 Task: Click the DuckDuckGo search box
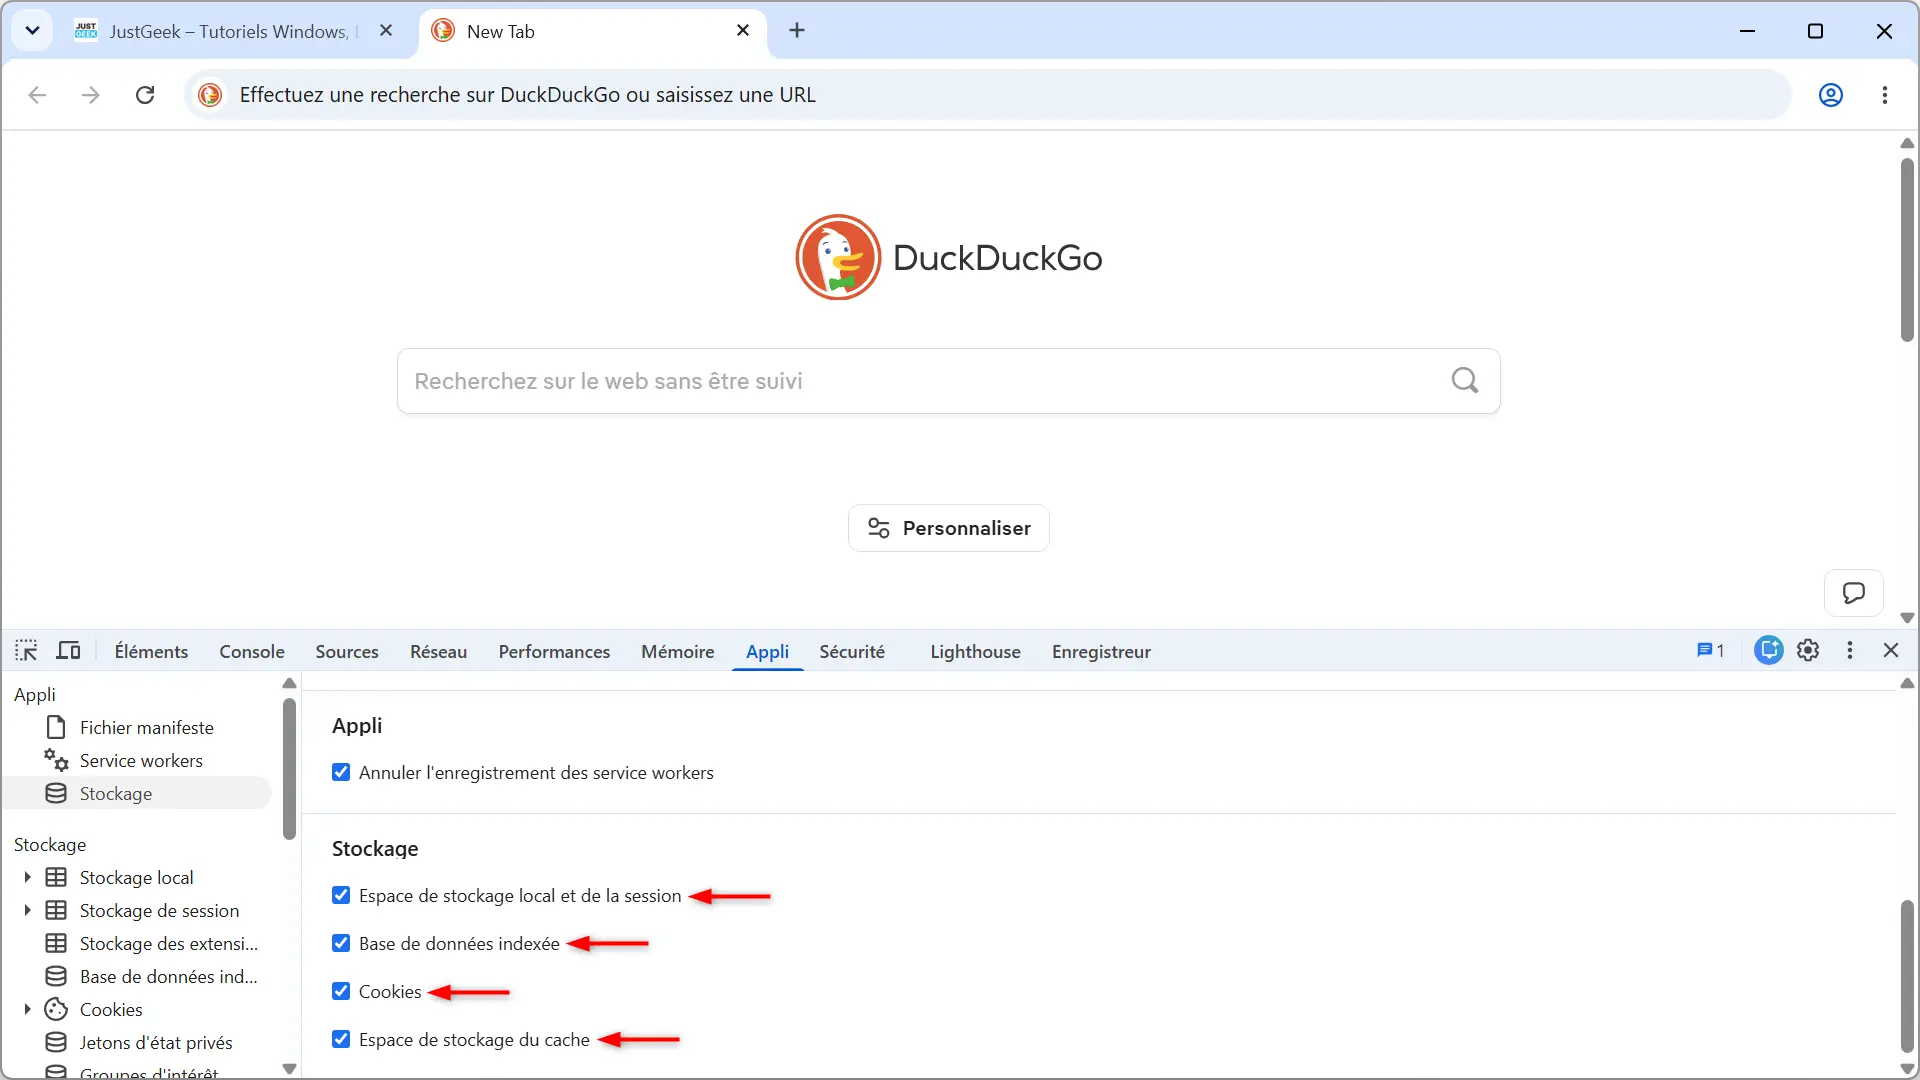coord(948,381)
